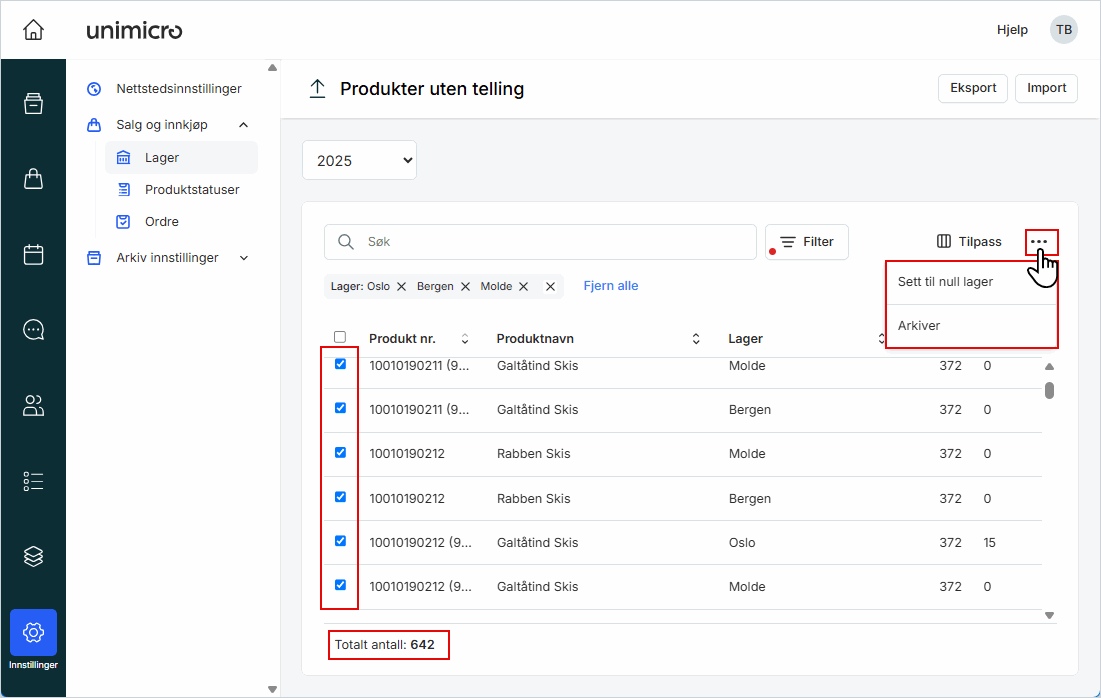Screen dimensions: 1101x698
Task: Click the TB user avatar
Action: pyautogui.click(x=1064, y=30)
